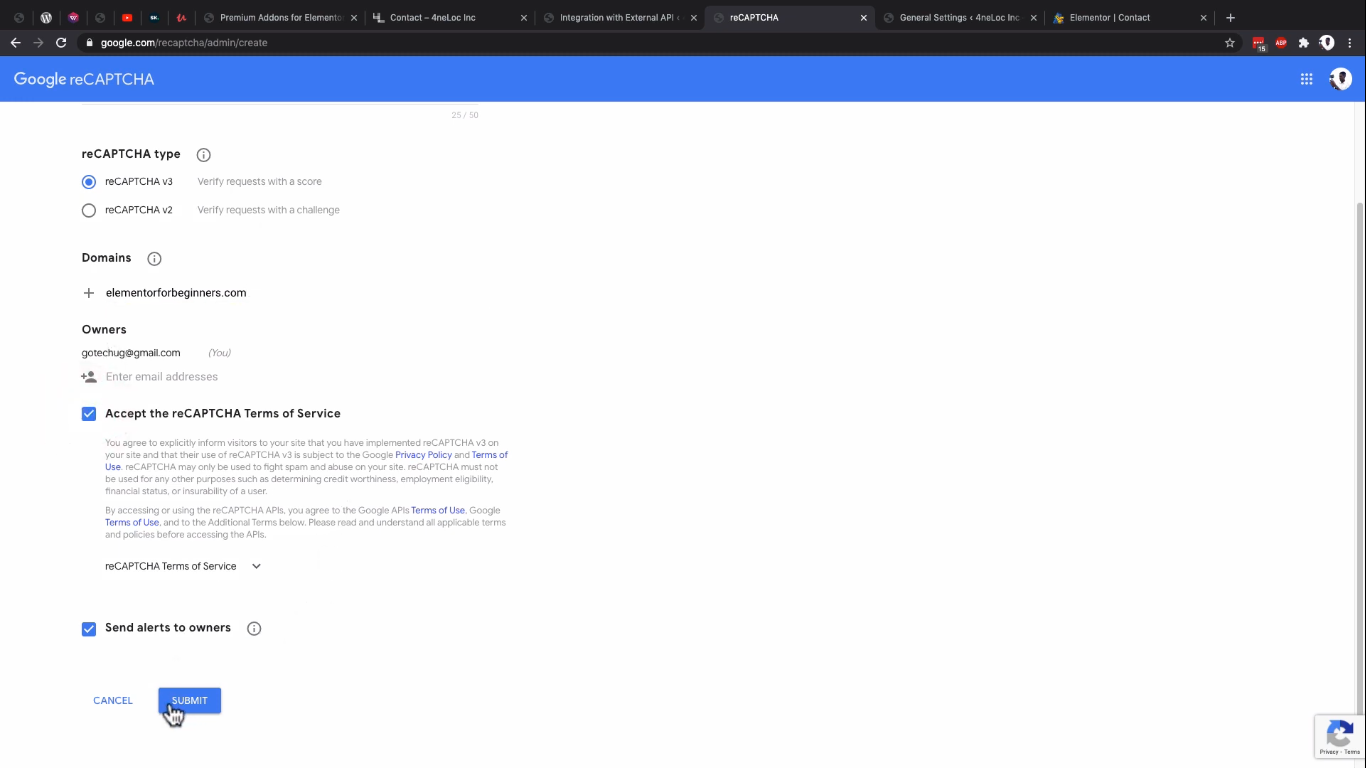Uncheck Send alerts to owners
Screen dimensions: 1366x768
pyautogui.click(x=89, y=629)
